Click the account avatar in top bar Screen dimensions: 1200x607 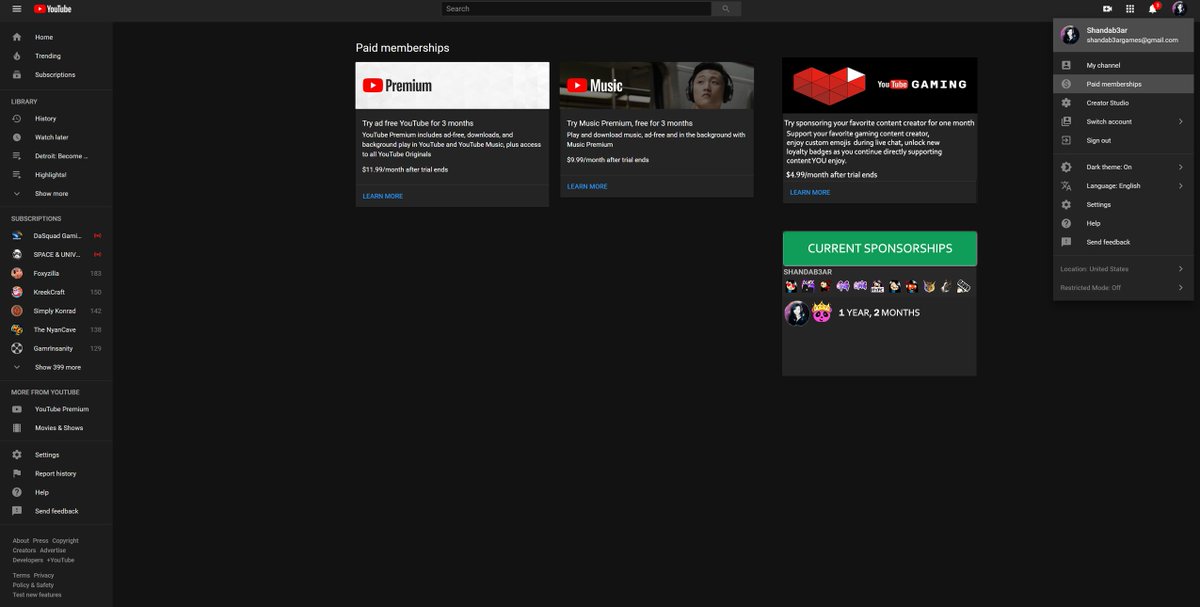pos(1179,9)
